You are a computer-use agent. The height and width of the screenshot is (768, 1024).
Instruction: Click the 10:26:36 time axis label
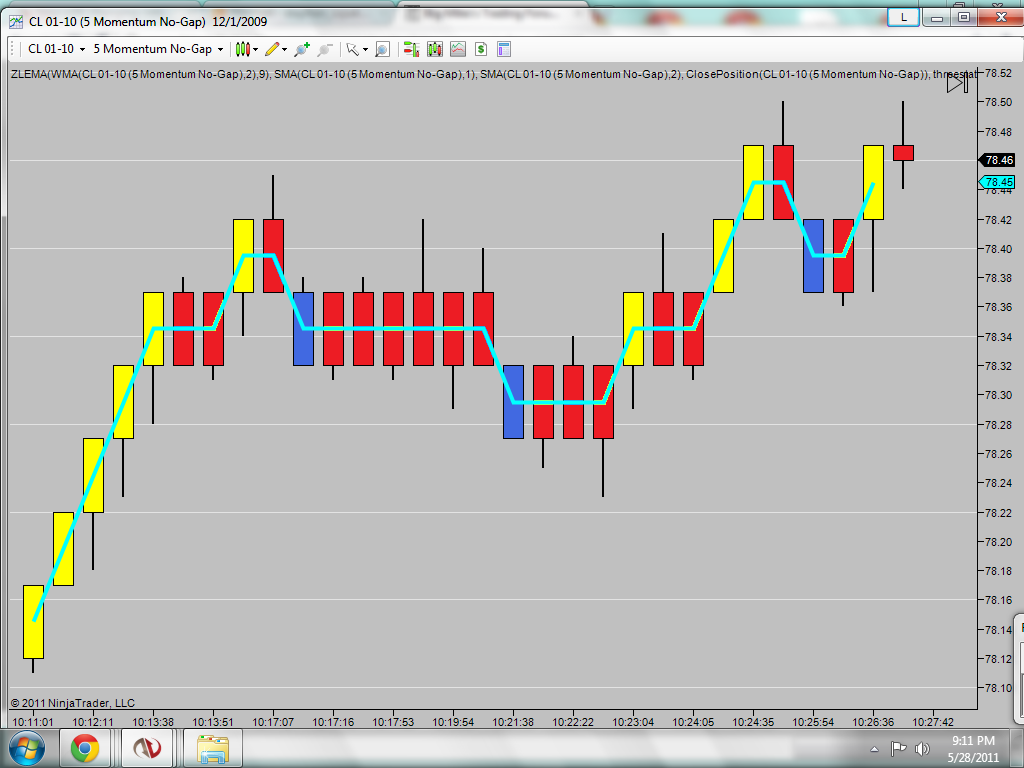pyautogui.click(x=873, y=722)
